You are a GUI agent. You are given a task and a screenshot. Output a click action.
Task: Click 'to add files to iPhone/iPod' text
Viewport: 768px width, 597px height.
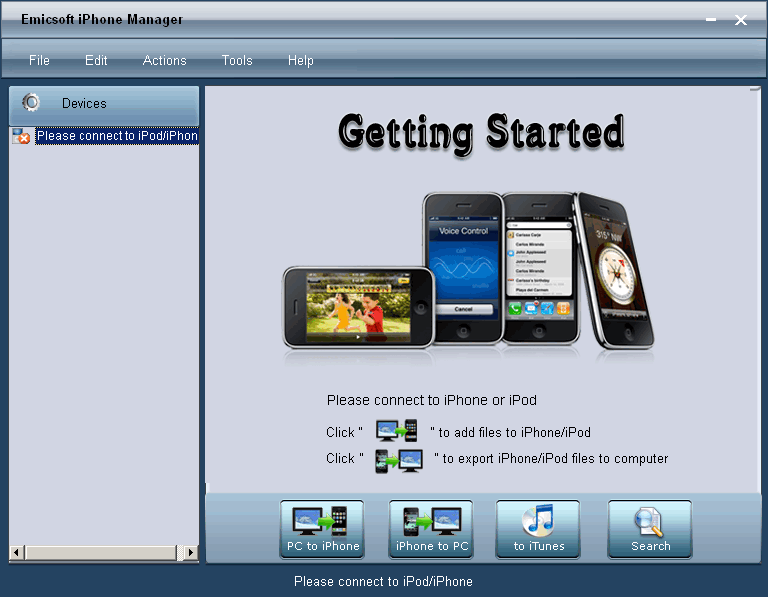coord(514,432)
